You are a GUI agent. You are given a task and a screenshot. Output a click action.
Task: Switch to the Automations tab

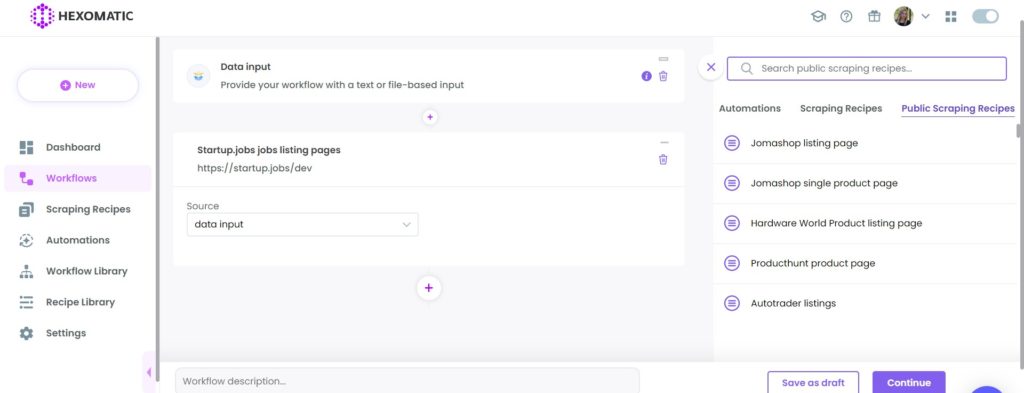coord(750,108)
